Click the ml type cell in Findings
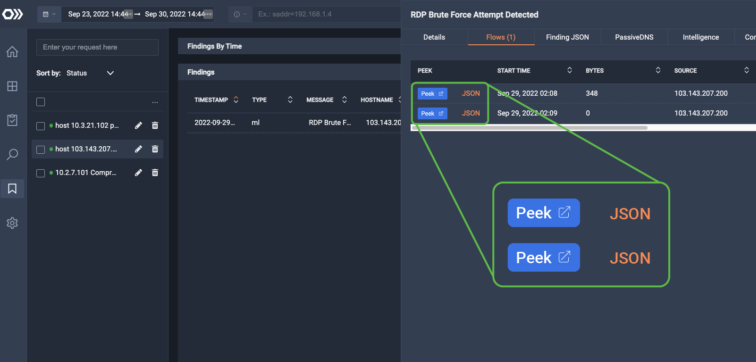This screenshot has height=362, width=756. tap(256, 122)
